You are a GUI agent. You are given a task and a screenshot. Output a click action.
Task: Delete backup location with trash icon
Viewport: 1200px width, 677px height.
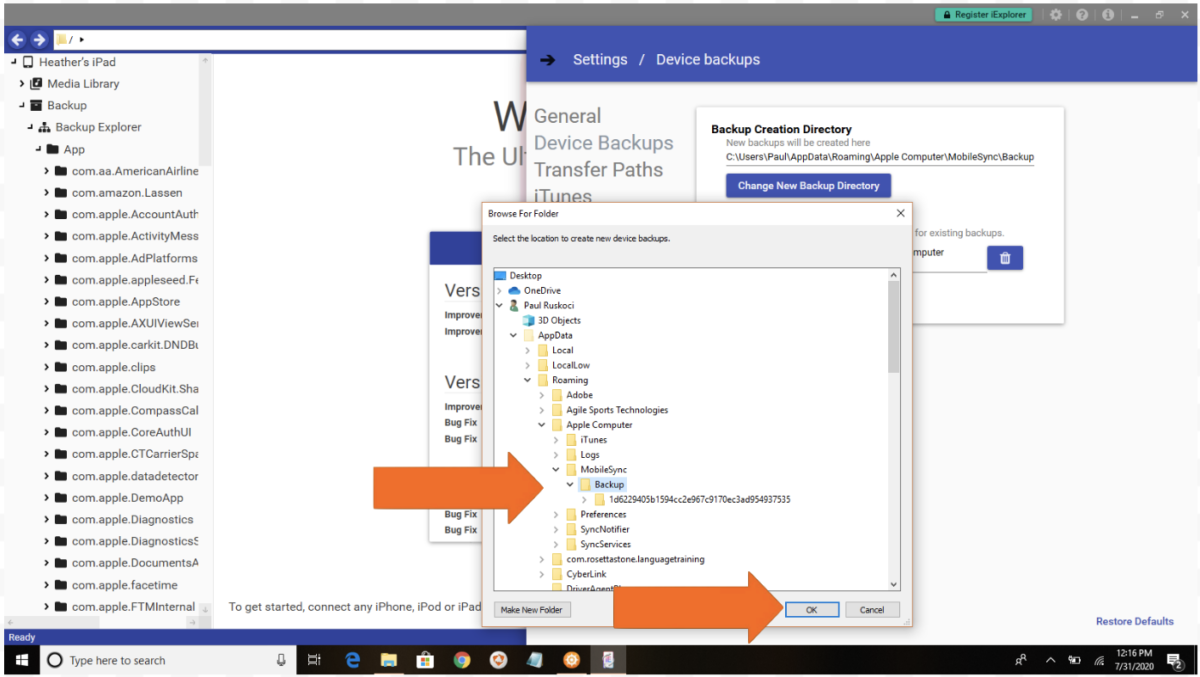[1005, 258]
